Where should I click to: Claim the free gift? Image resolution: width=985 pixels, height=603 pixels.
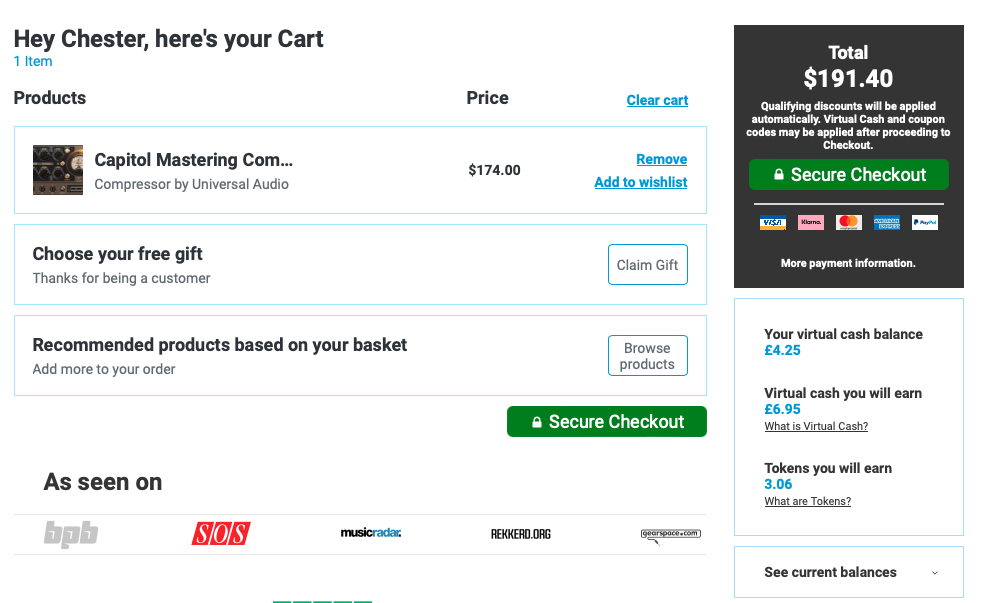point(648,264)
